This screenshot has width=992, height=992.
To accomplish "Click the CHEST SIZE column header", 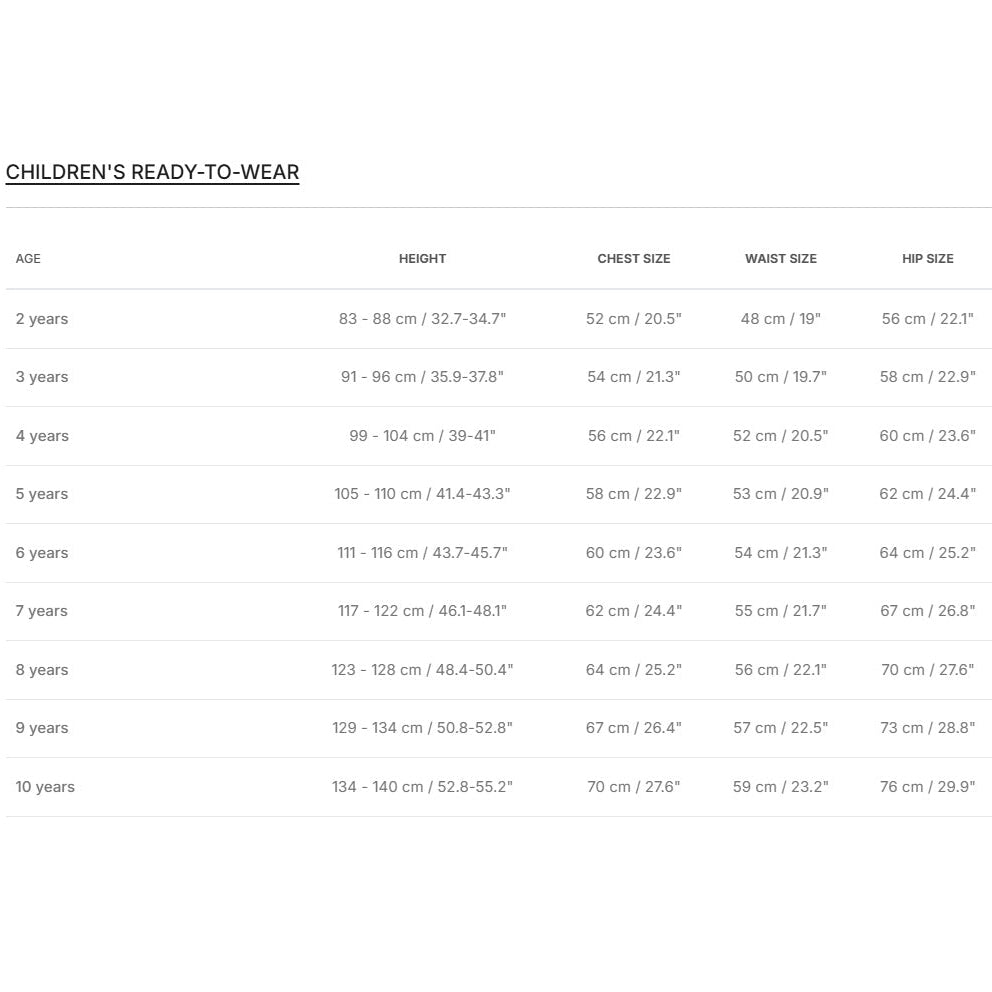I will [634, 259].
